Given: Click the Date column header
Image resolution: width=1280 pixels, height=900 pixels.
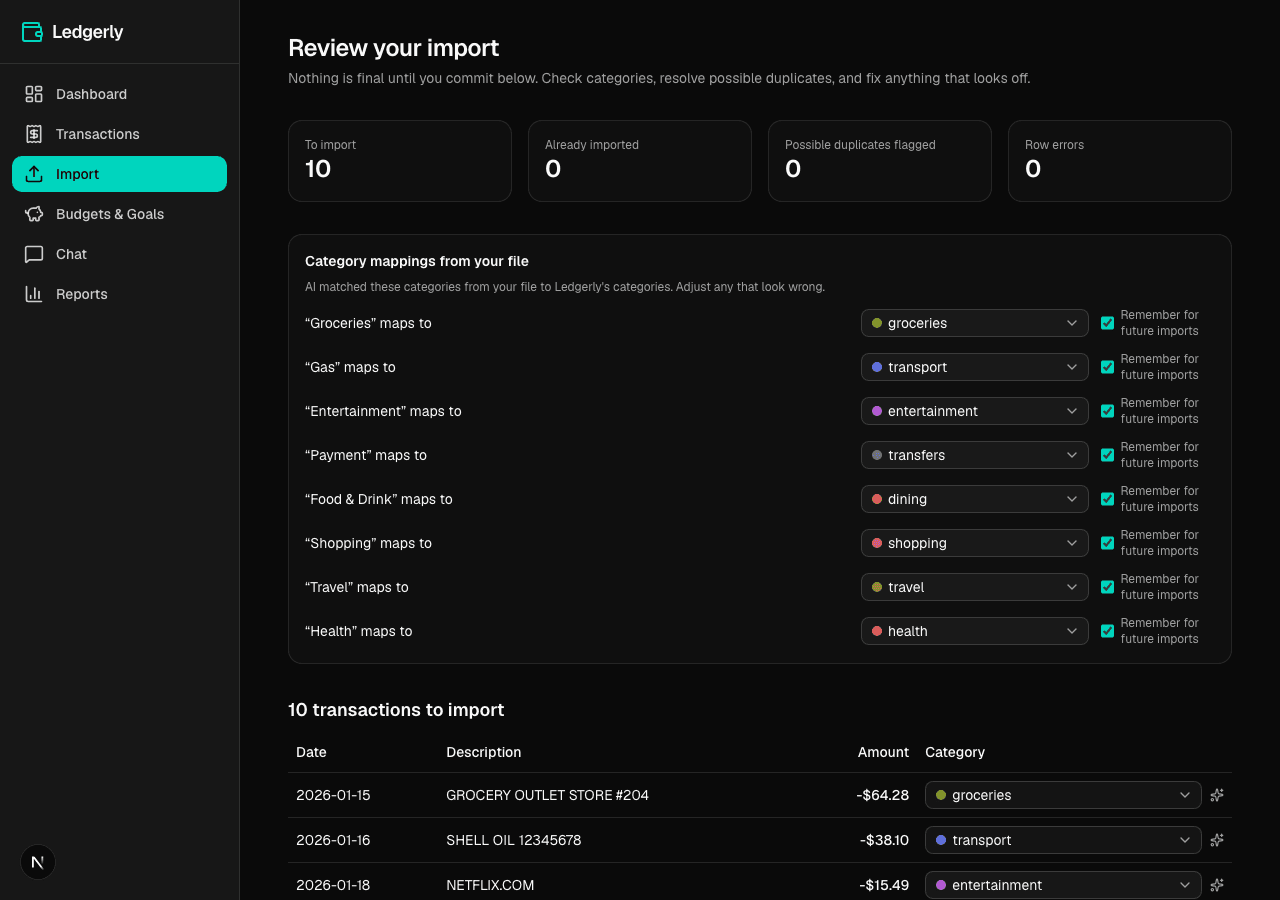Looking at the screenshot, I should tap(311, 752).
